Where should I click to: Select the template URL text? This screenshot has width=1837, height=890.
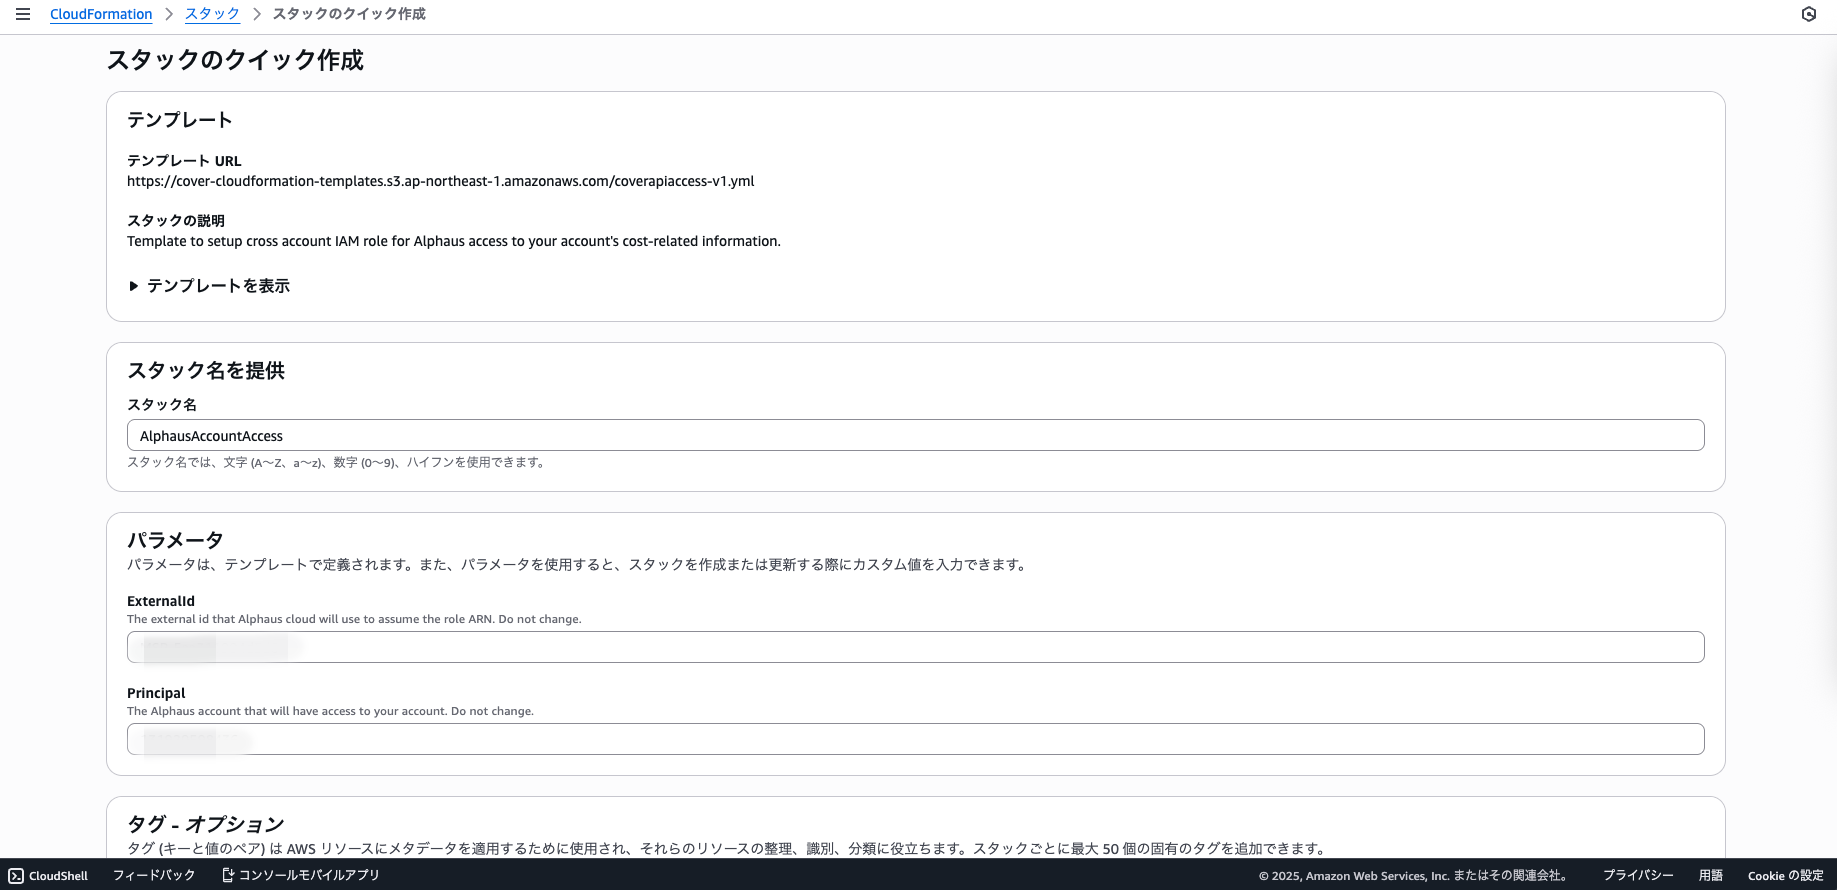pos(440,181)
